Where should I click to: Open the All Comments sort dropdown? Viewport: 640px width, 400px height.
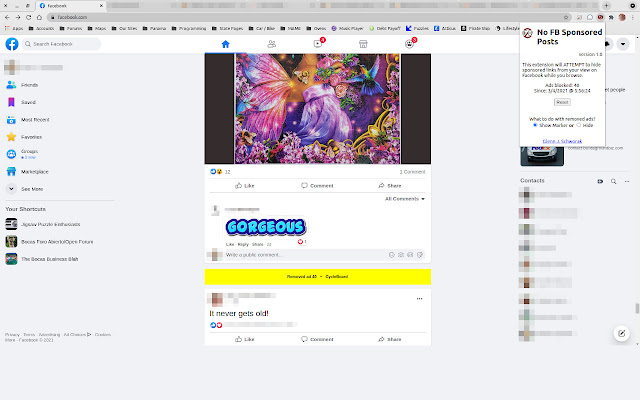pyautogui.click(x=404, y=199)
